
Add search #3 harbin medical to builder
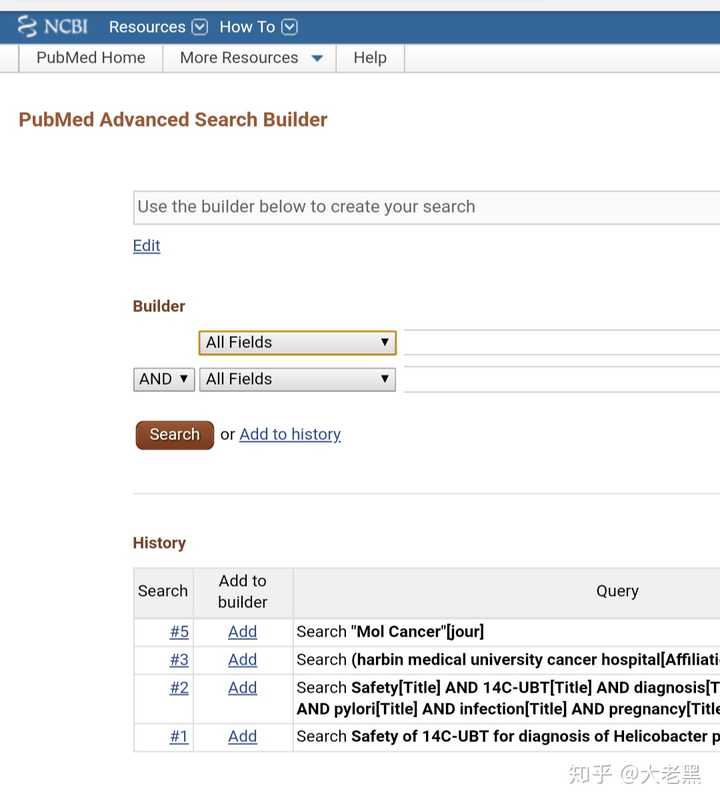click(x=243, y=660)
